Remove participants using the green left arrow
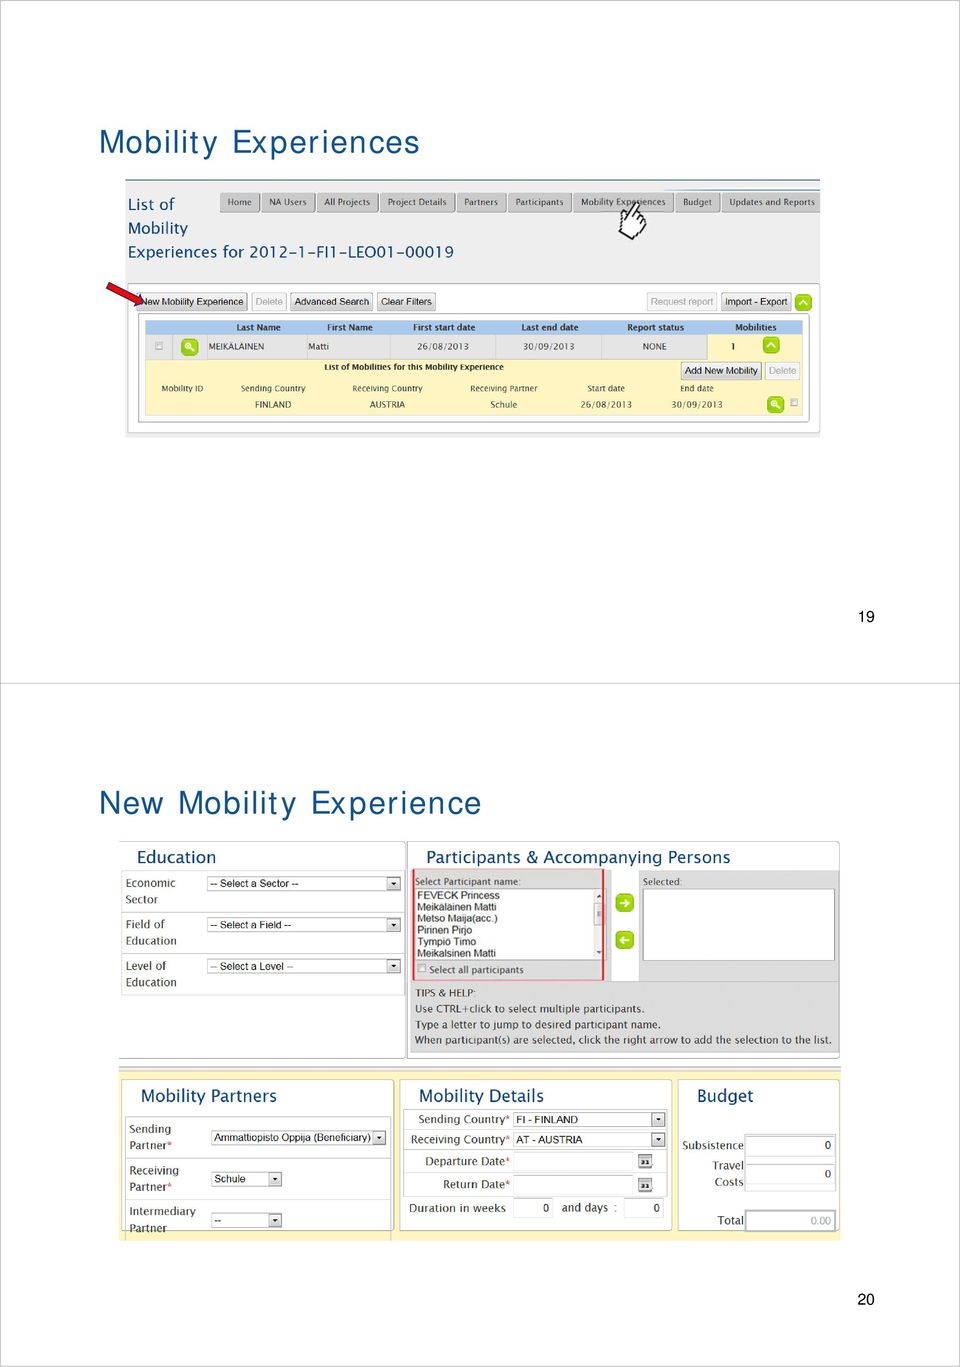 (625, 940)
